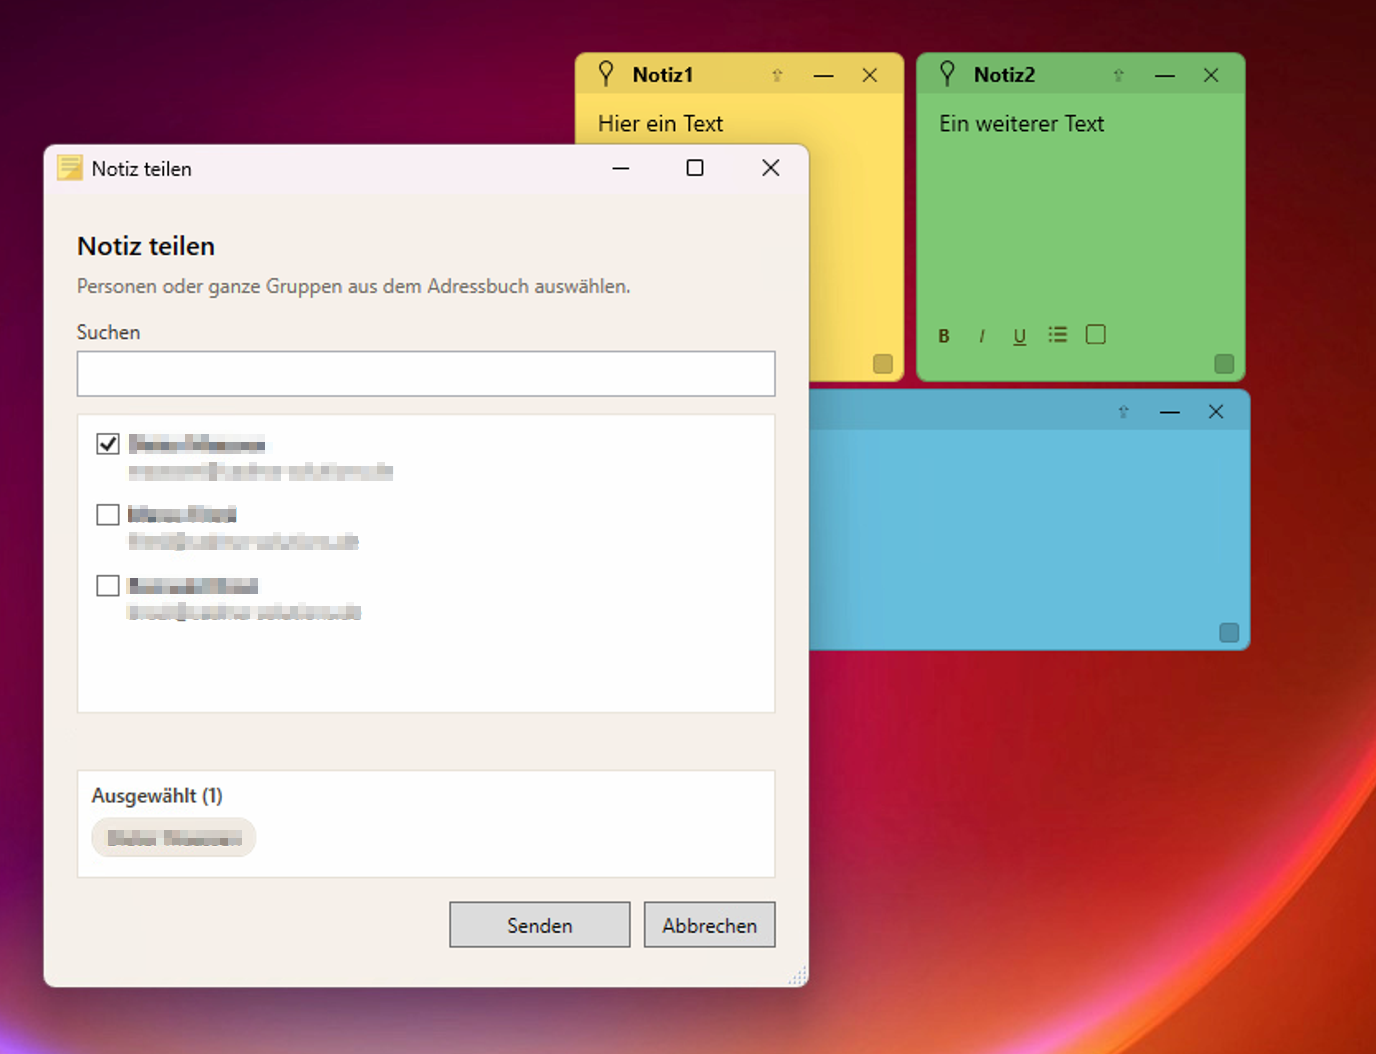The image size is (1376, 1054).
Task: Click the share arrow icon on Notiz1
Action: click(x=777, y=75)
